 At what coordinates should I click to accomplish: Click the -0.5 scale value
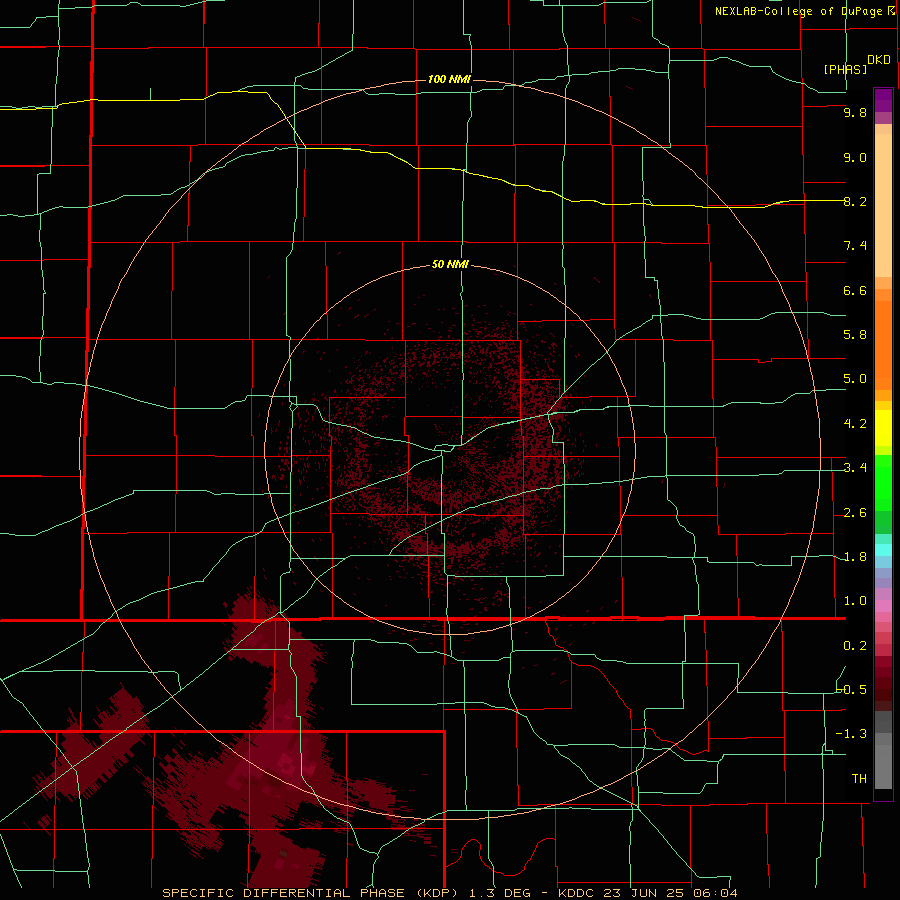(x=851, y=690)
